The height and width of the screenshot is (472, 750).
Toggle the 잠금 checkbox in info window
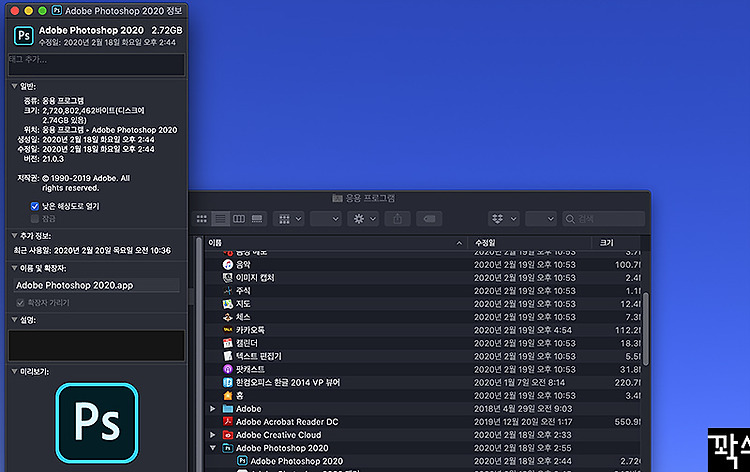pyautogui.click(x=34, y=219)
